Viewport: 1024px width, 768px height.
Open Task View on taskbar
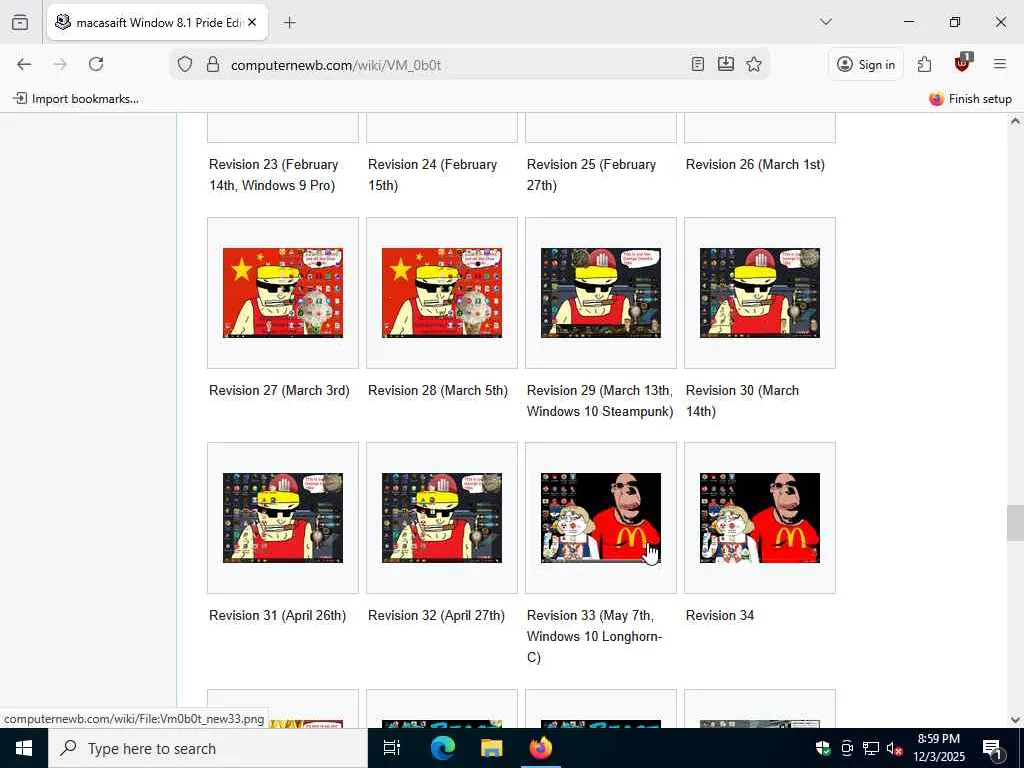pos(392,748)
